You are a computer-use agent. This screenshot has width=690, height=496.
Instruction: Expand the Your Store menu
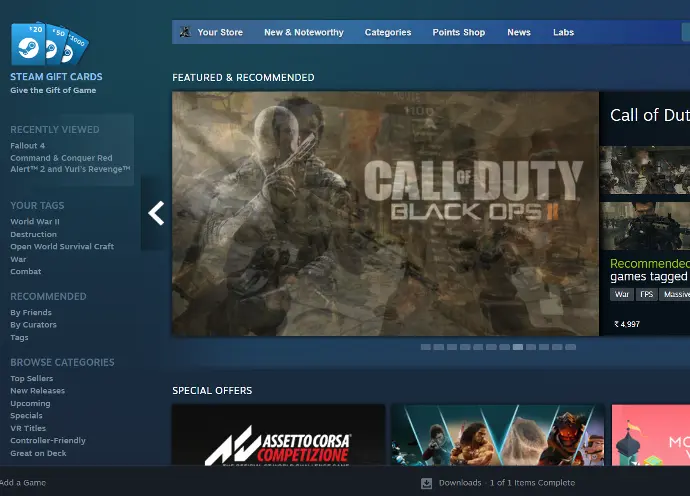tap(220, 32)
